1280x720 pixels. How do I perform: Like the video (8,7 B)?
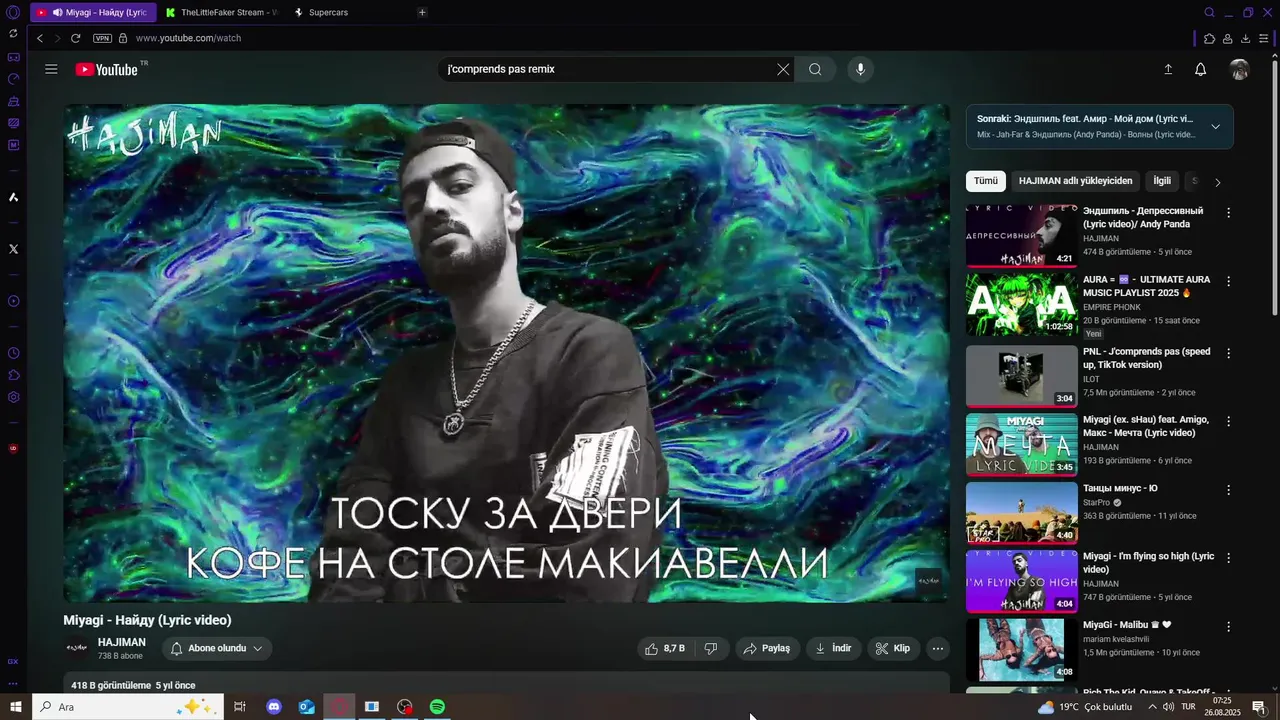coord(666,648)
